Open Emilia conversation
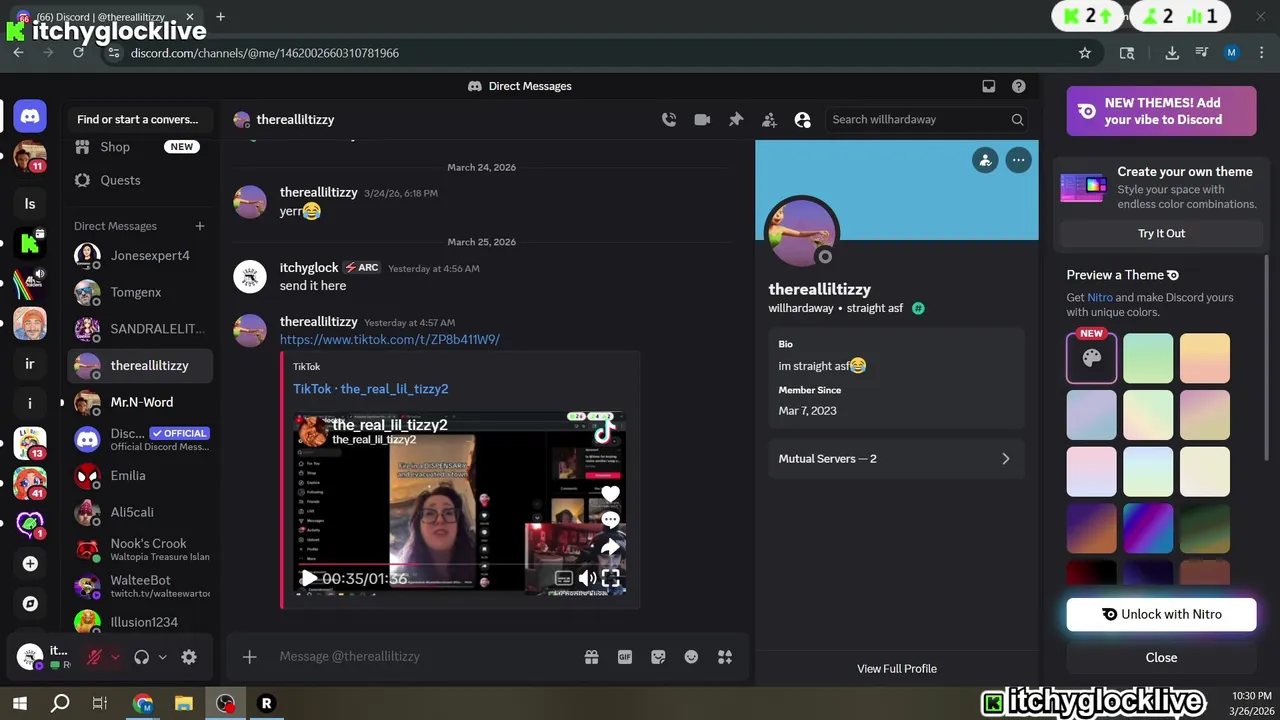The height and width of the screenshot is (720, 1280). point(140,475)
